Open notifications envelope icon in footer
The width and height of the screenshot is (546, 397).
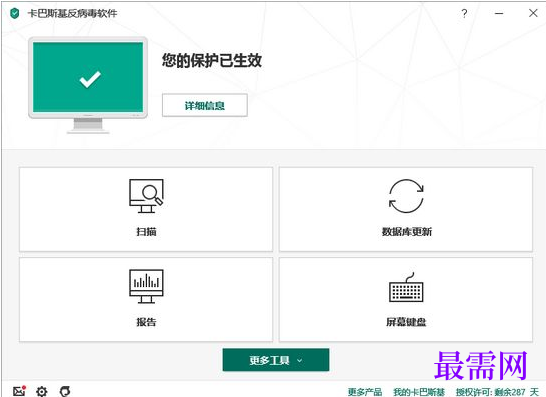click(20, 391)
